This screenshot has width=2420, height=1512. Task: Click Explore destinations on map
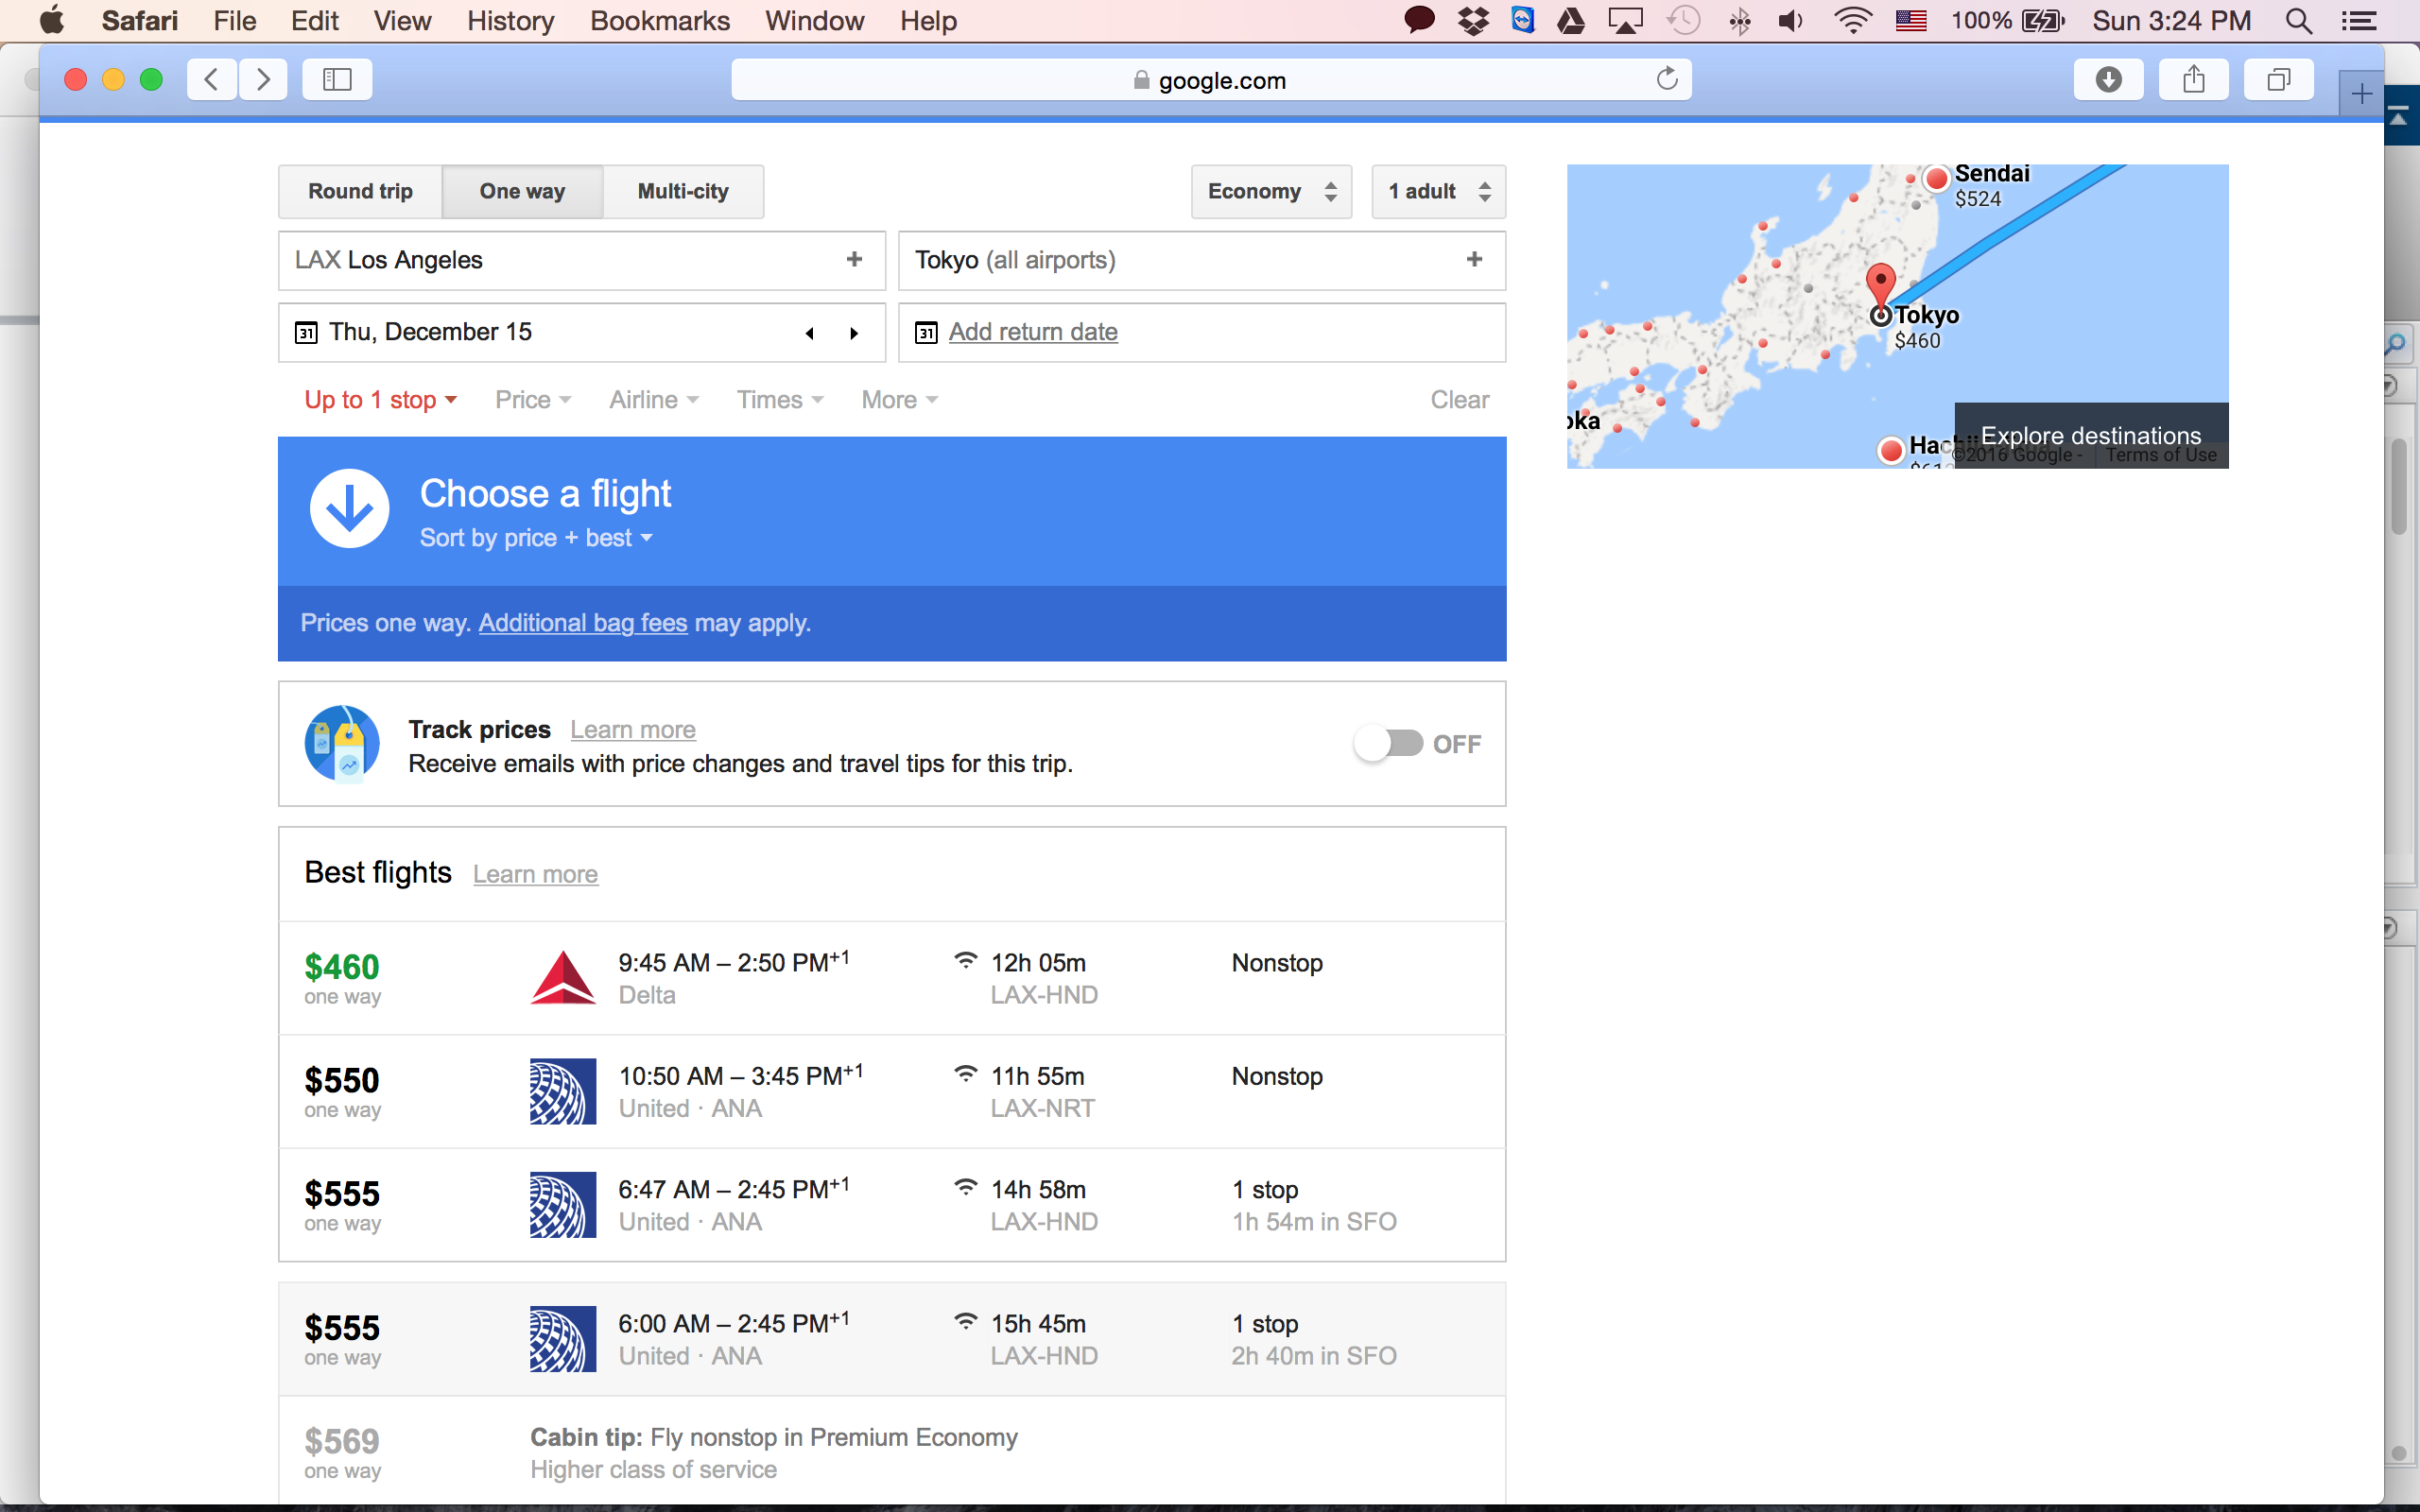(2091, 436)
